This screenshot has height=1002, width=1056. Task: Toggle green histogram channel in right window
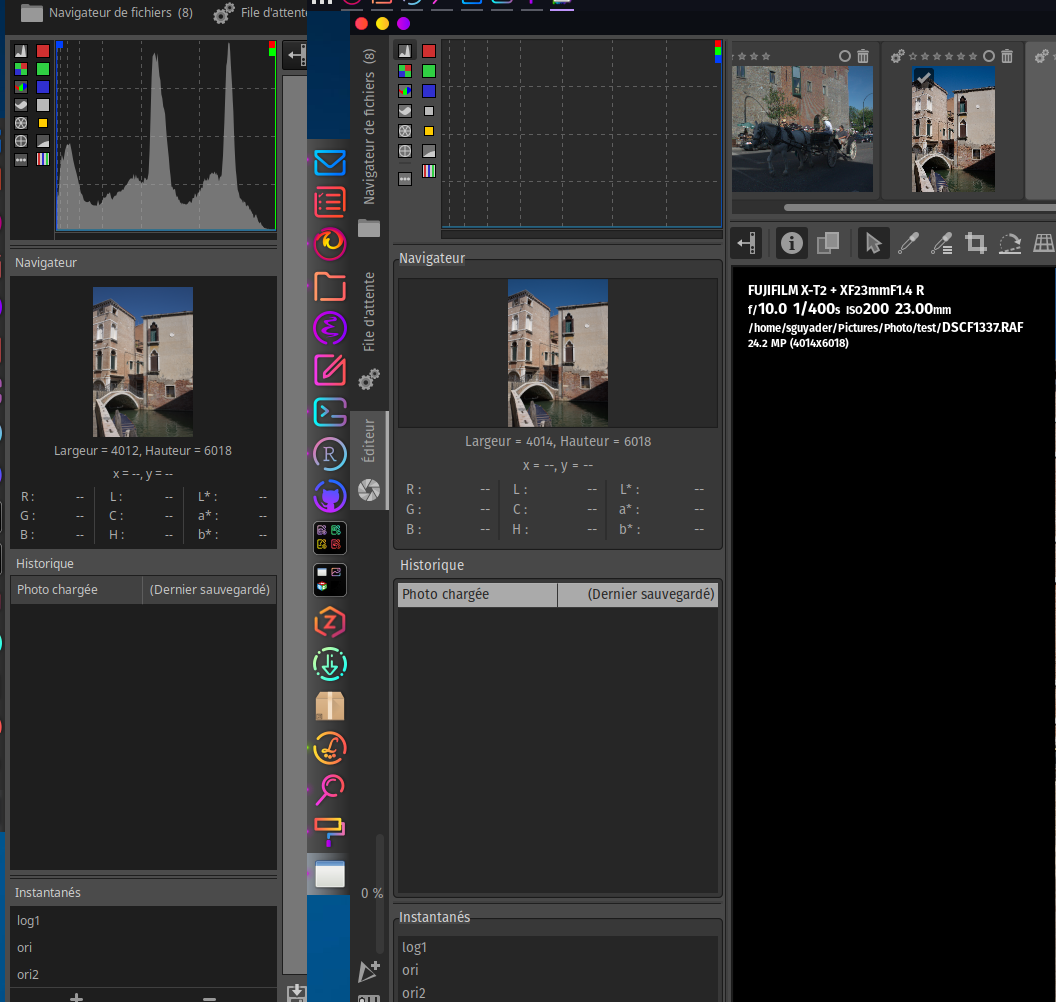pyautogui.click(x=429, y=71)
